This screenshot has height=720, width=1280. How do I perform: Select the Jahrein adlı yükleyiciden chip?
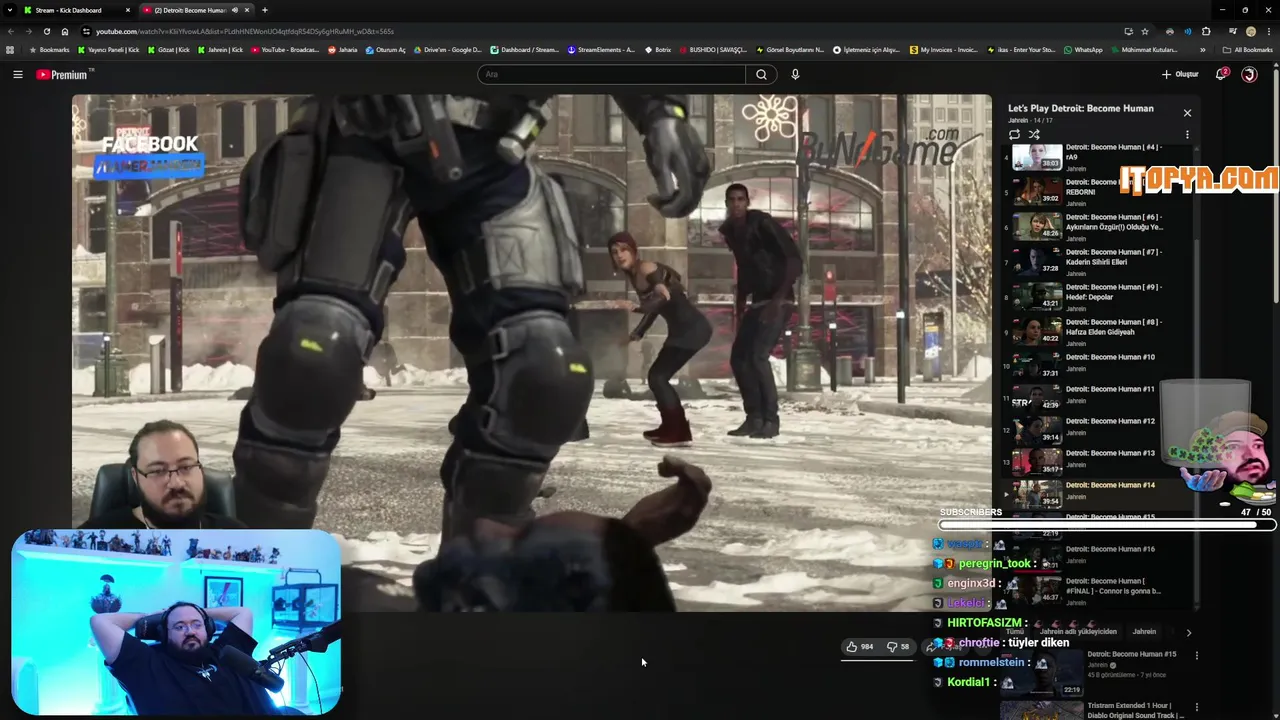[1078, 632]
